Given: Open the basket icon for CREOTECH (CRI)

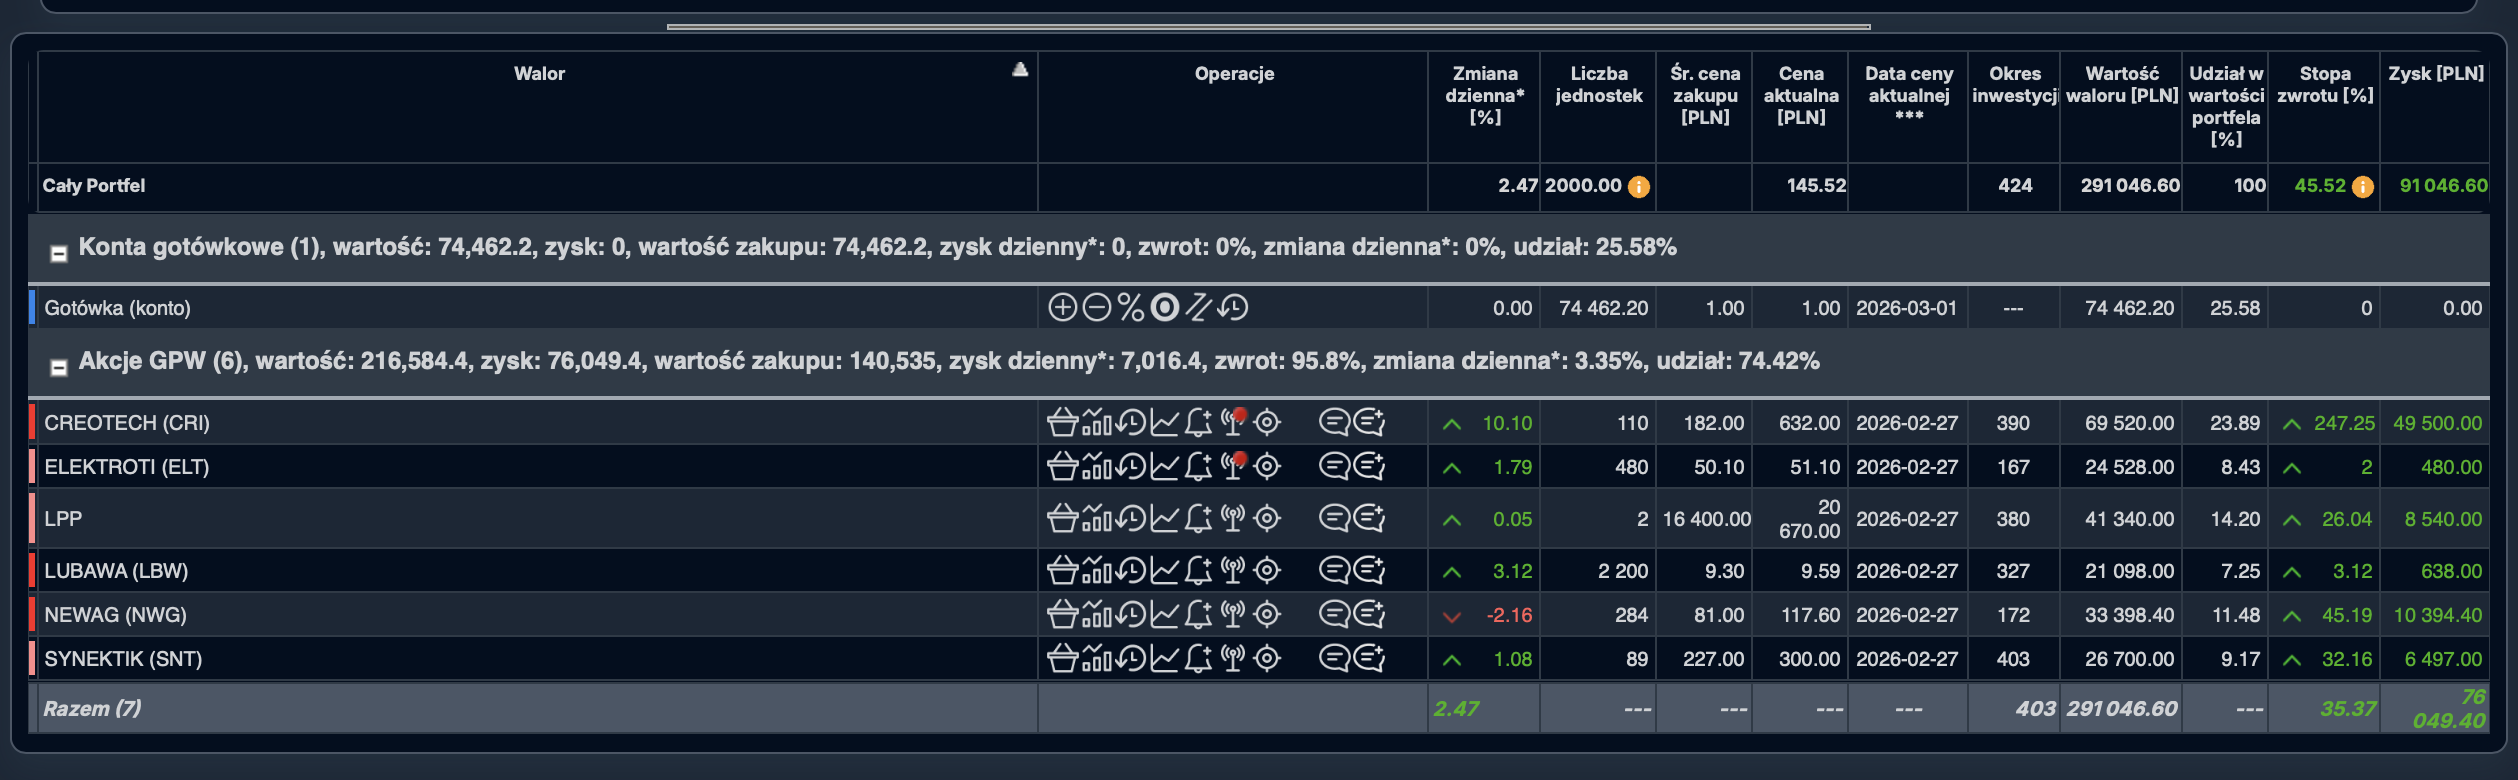Looking at the screenshot, I should click(x=1062, y=423).
